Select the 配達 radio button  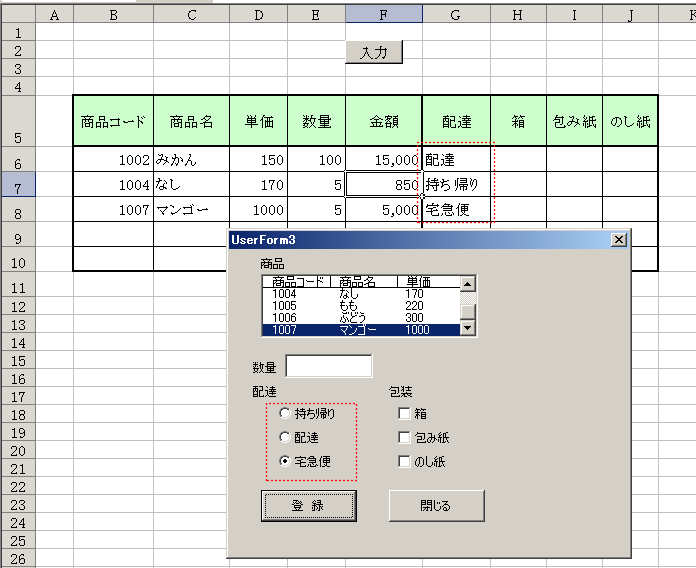click(286, 437)
